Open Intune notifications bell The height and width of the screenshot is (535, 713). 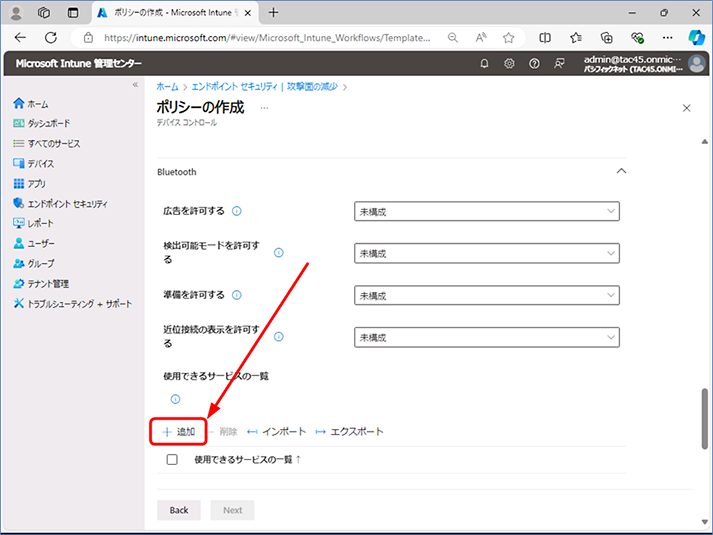click(484, 64)
